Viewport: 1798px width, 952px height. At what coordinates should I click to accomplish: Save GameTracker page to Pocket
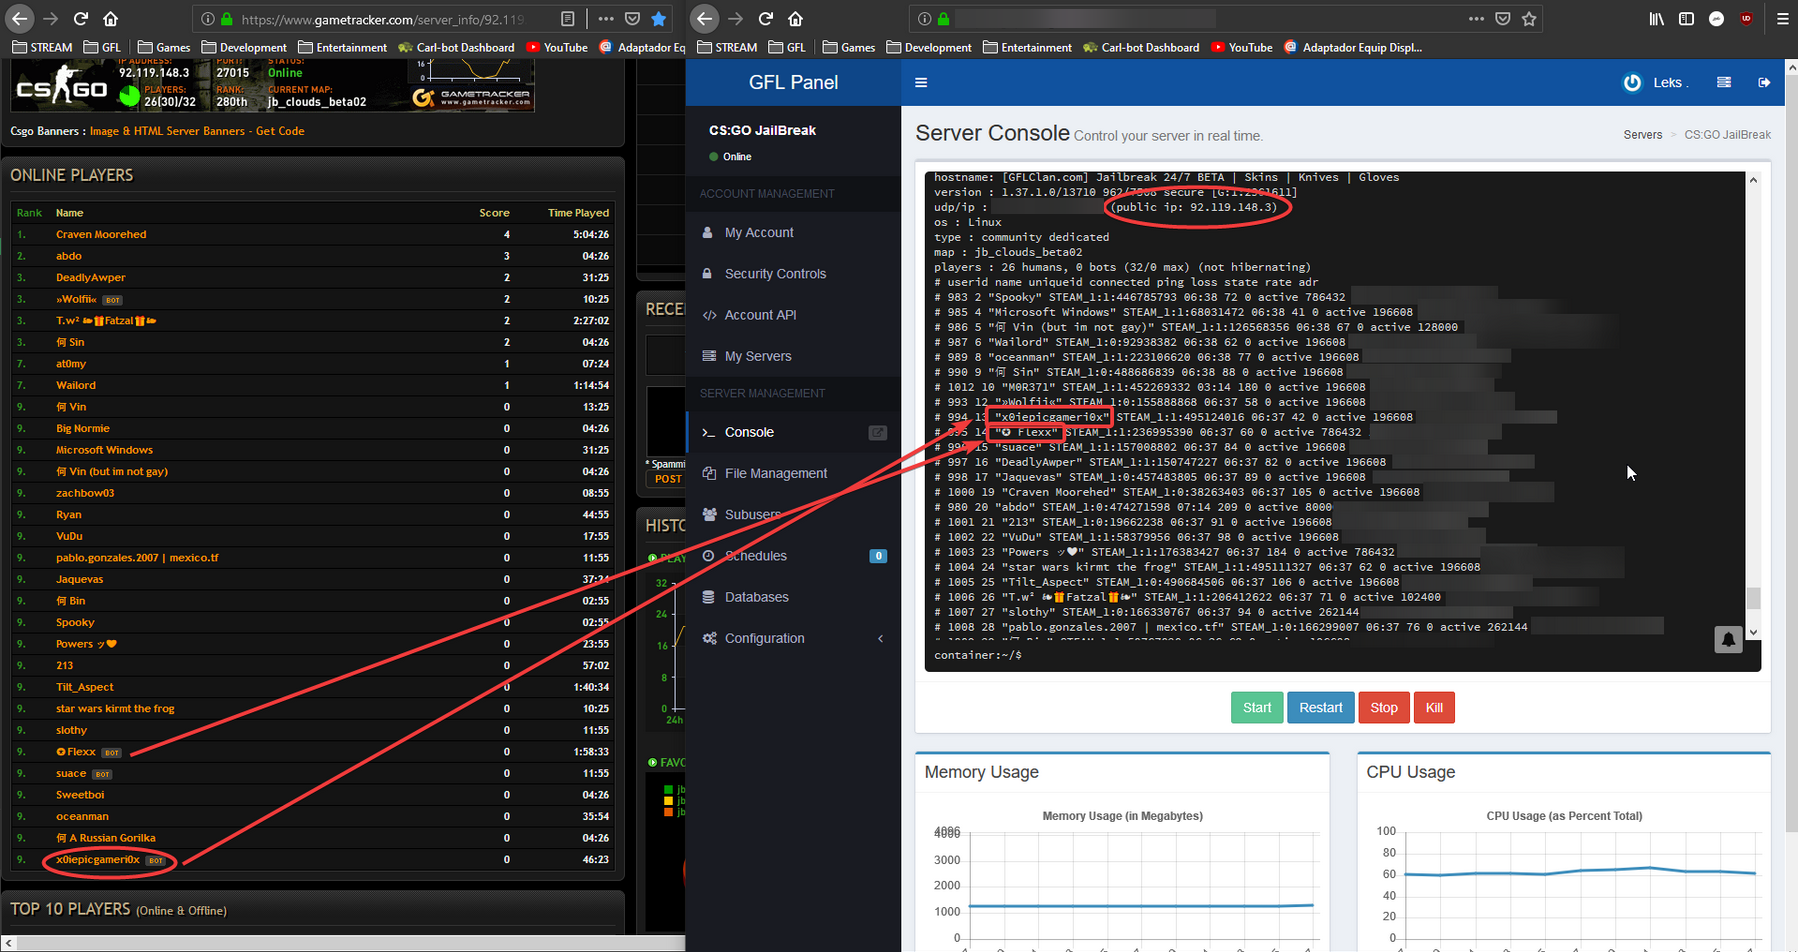(x=632, y=18)
